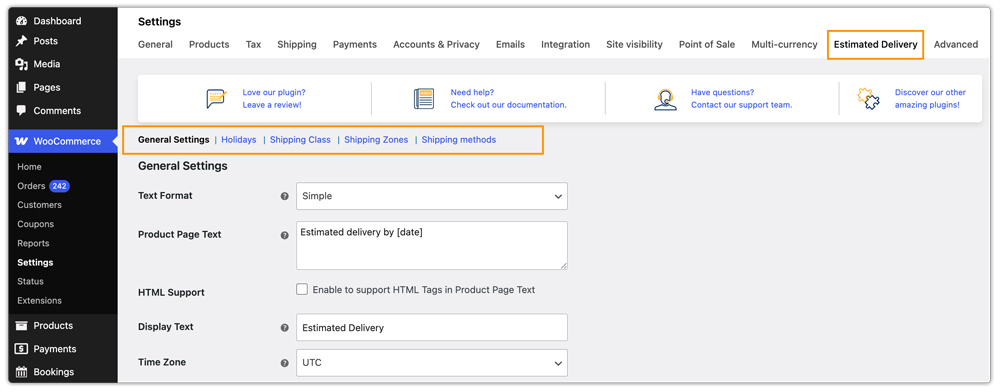Screen dimensions: 1000x392
Task: Click the 242 orders count badge
Action: pyautogui.click(x=59, y=186)
